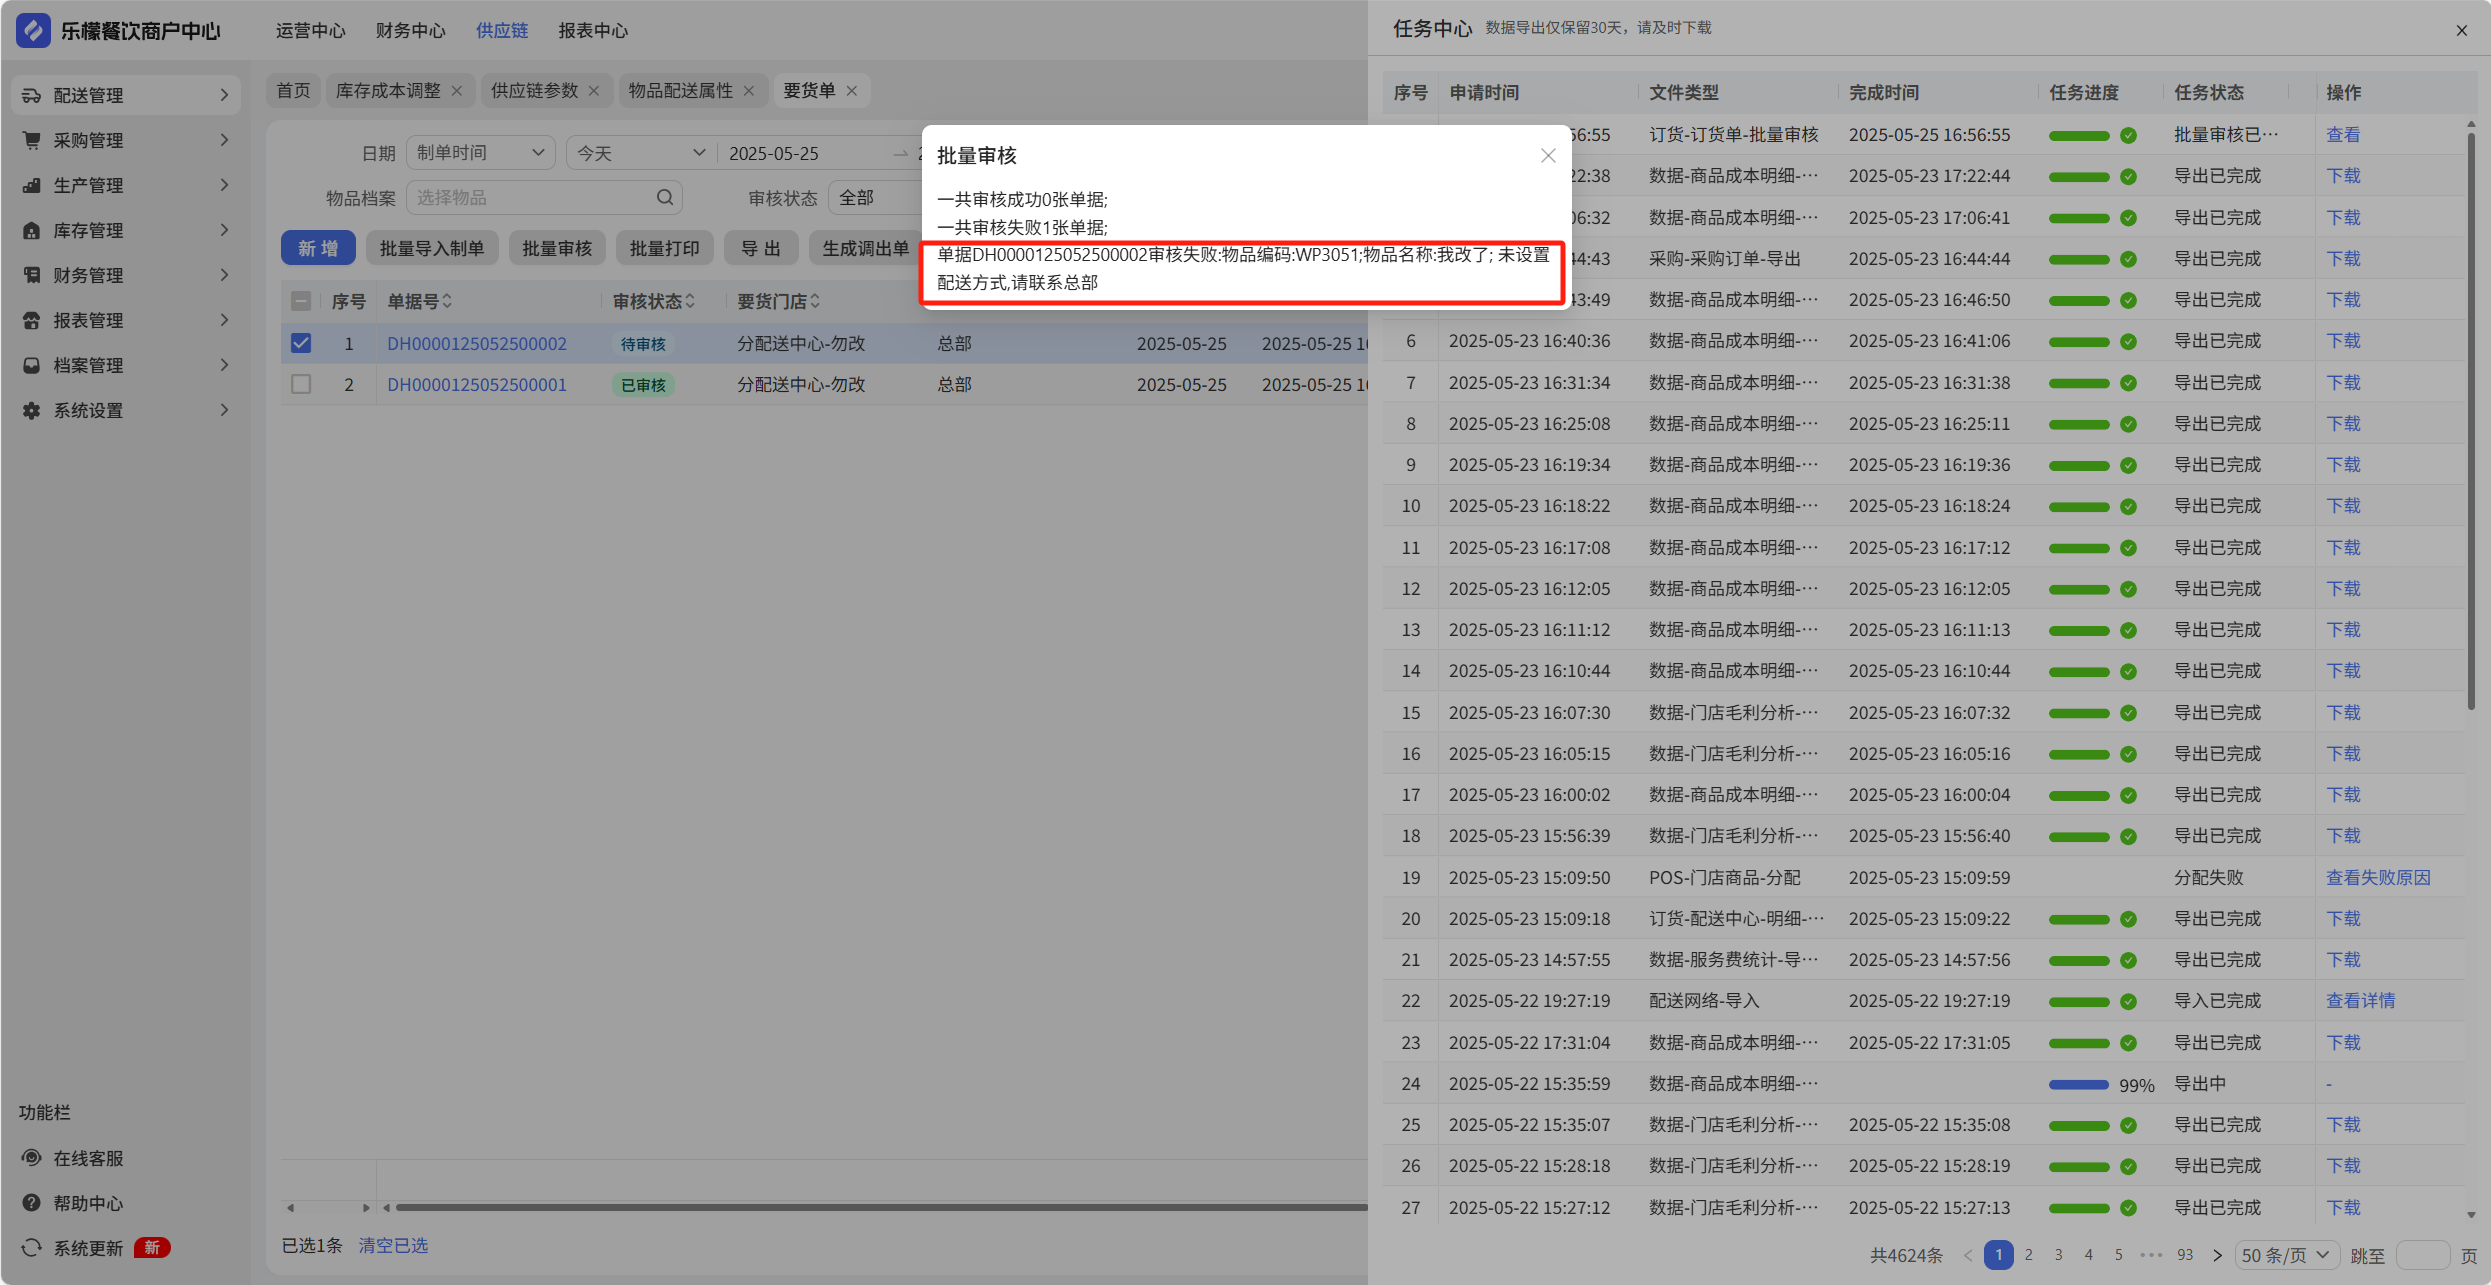This screenshot has width=2491, height=1285.
Task: Click the 库存管理 warehouse icon
Action: 32,230
